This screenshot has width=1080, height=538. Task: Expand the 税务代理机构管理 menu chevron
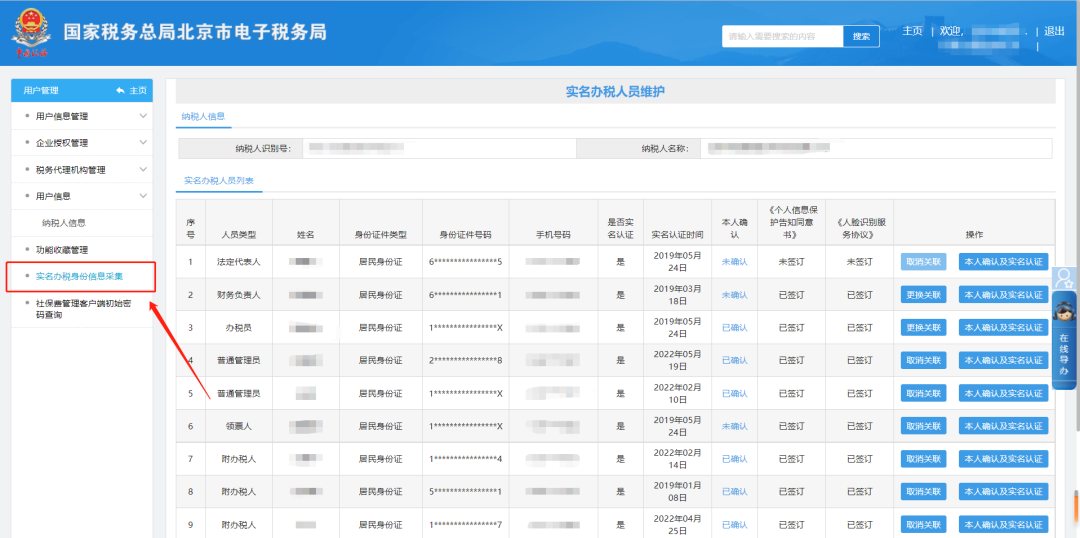pyautogui.click(x=143, y=169)
